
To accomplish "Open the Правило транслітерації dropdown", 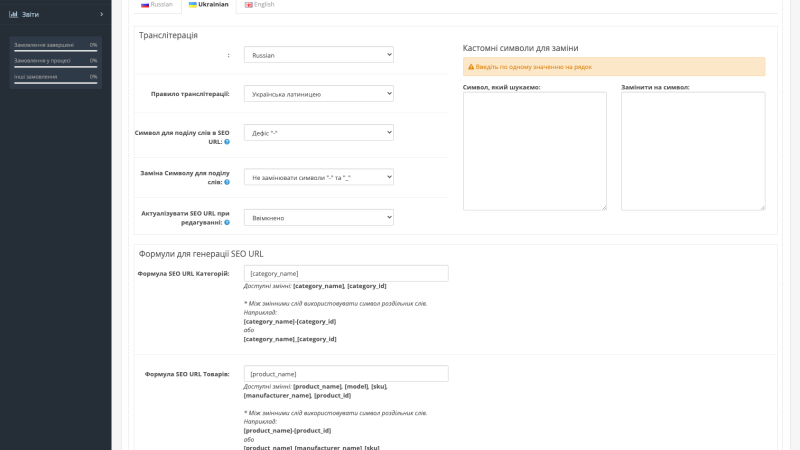I will pos(318,93).
